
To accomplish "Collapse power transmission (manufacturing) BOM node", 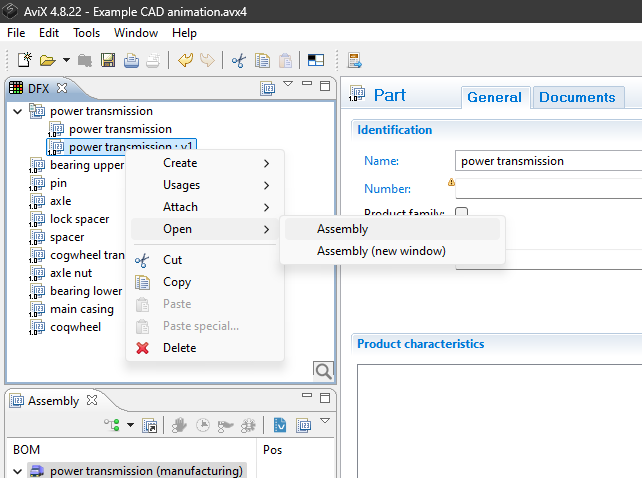I will click(x=17, y=471).
